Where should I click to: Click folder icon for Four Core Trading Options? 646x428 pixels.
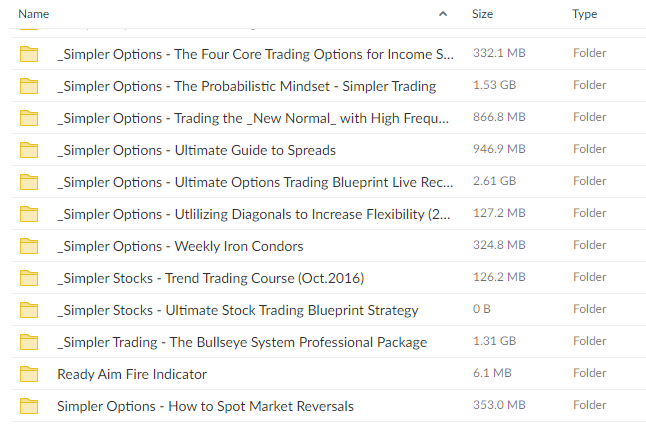point(29,54)
